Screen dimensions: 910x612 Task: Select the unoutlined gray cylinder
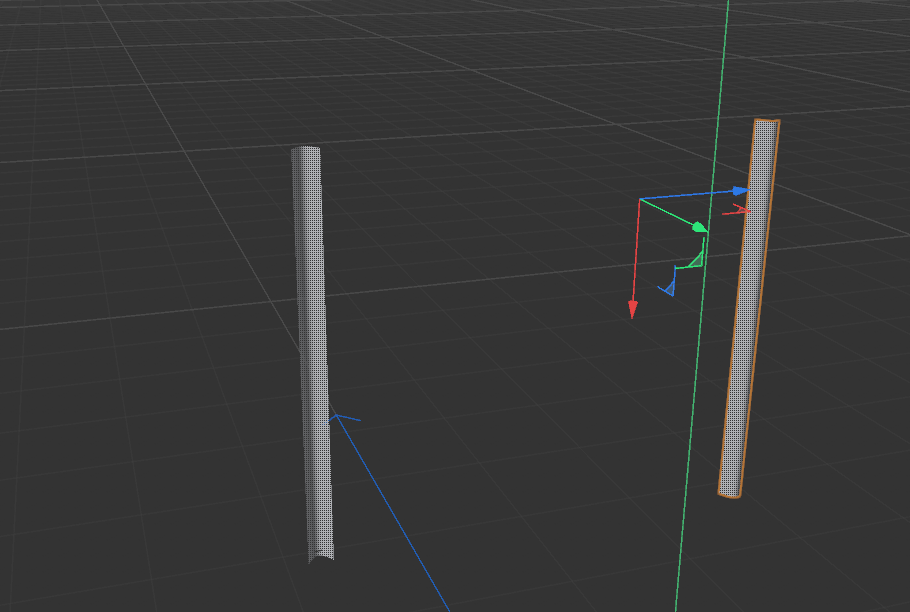pyautogui.click(x=313, y=354)
